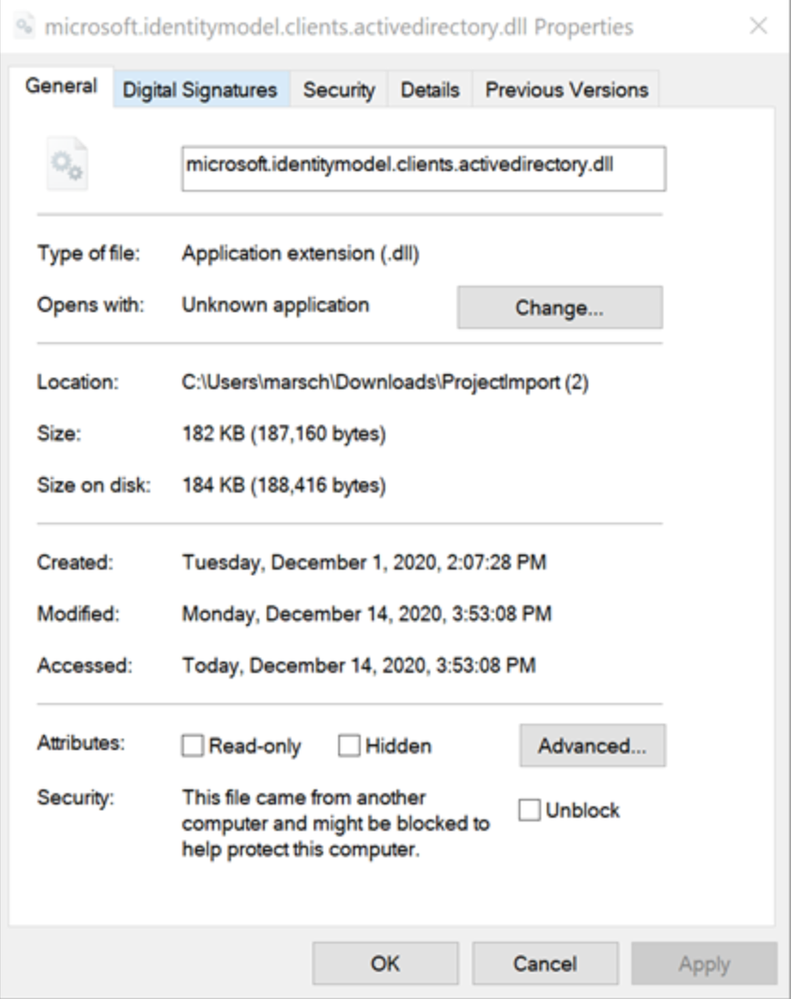Switch to the General tab
This screenshot has height=999, width=791.
click(x=61, y=86)
